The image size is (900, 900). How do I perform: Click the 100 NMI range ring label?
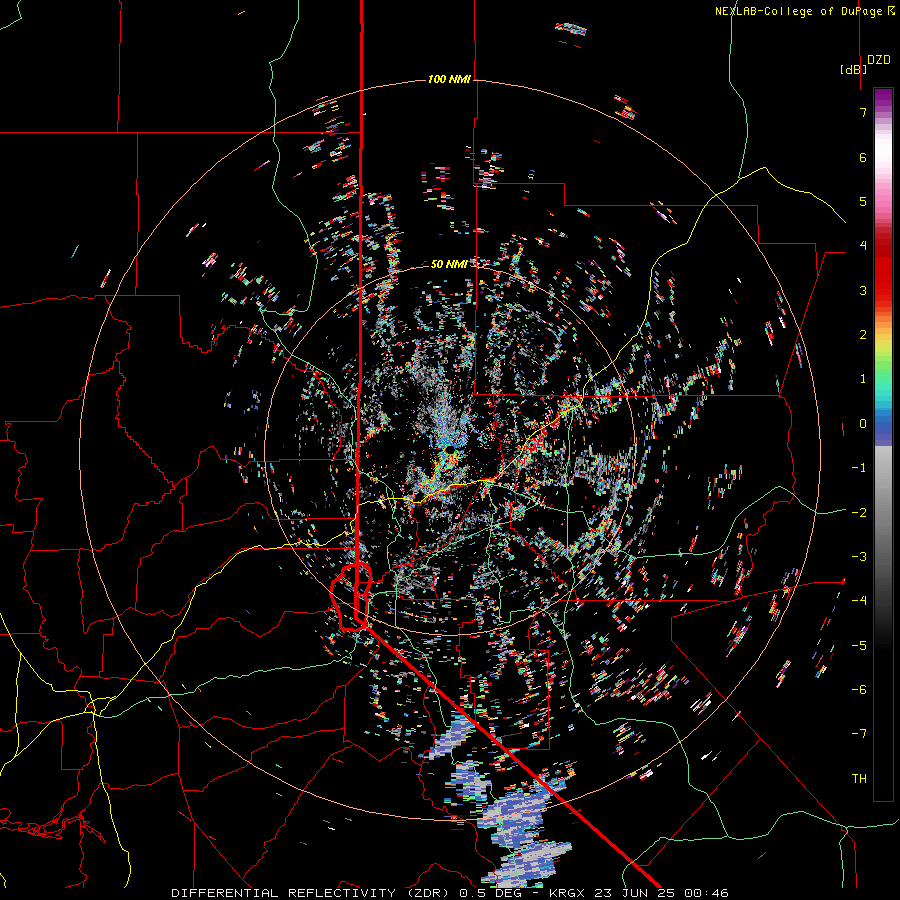click(449, 79)
